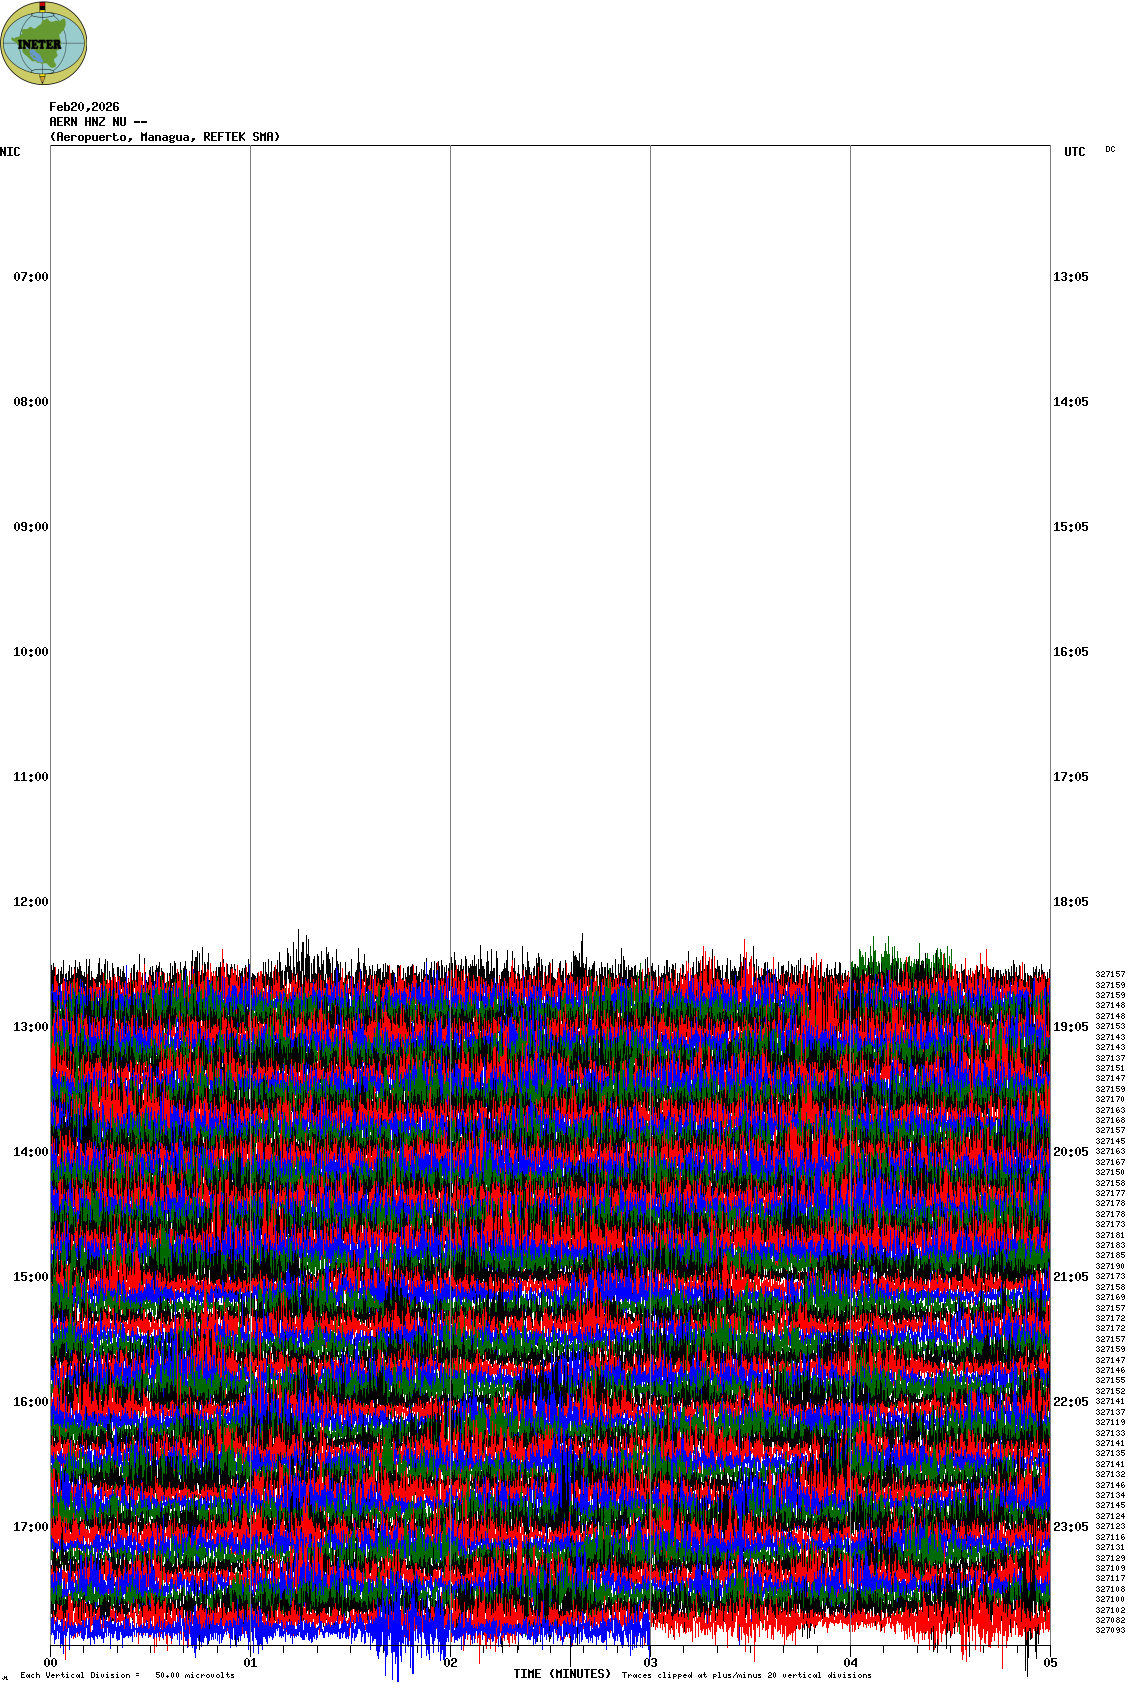Click the UTC time header
This screenshot has width=1130, height=1689.
pyautogui.click(x=1074, y=152)
